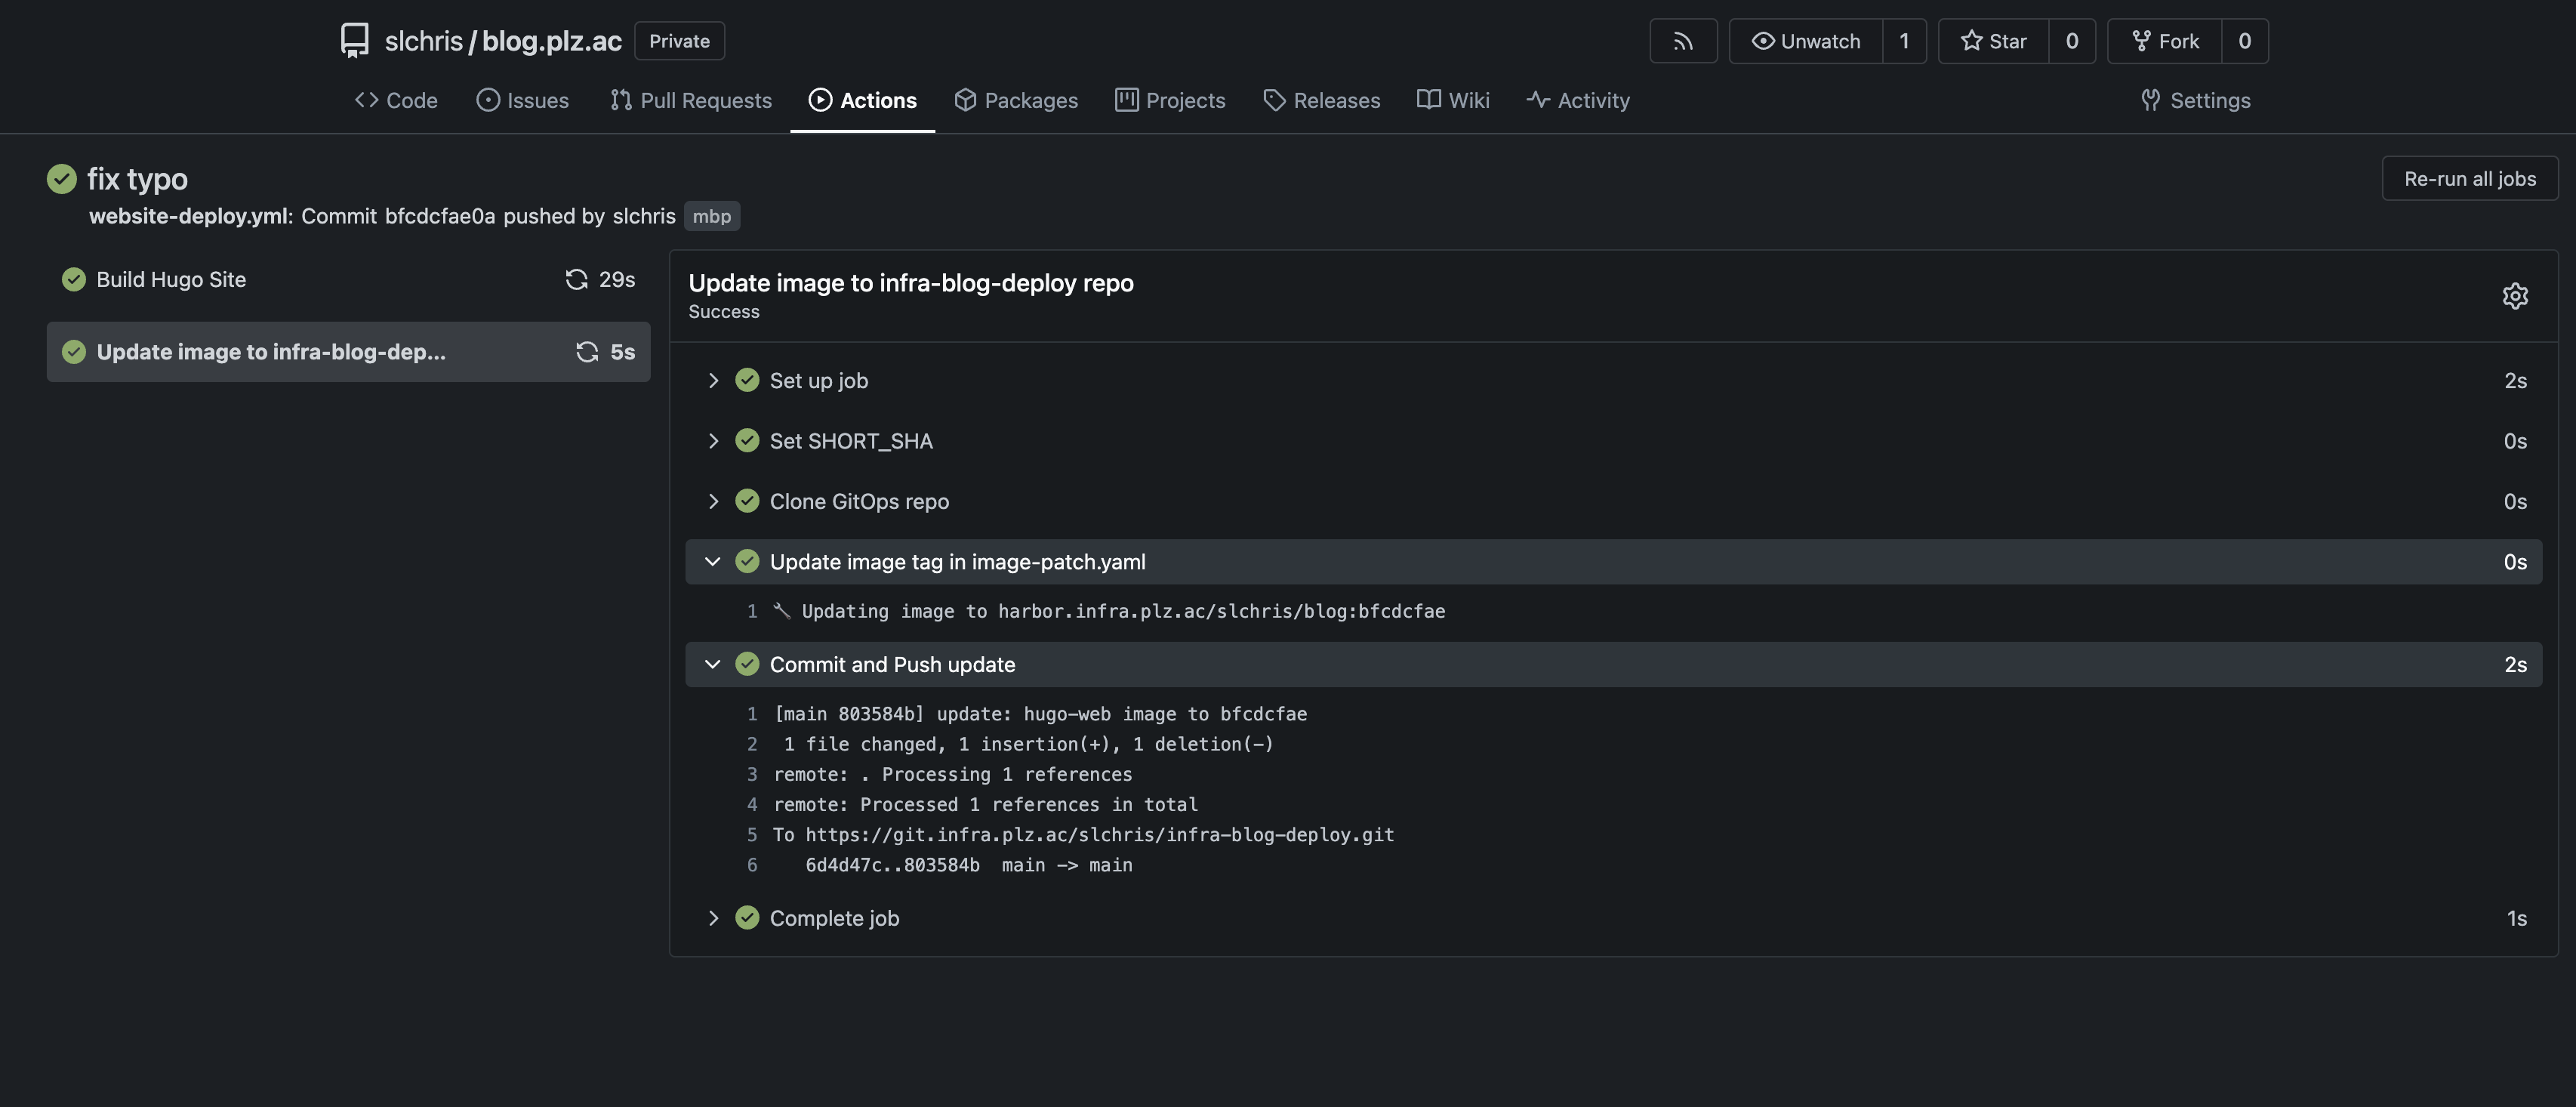Click the RSS feed icon button

(x=1683, y=41)
